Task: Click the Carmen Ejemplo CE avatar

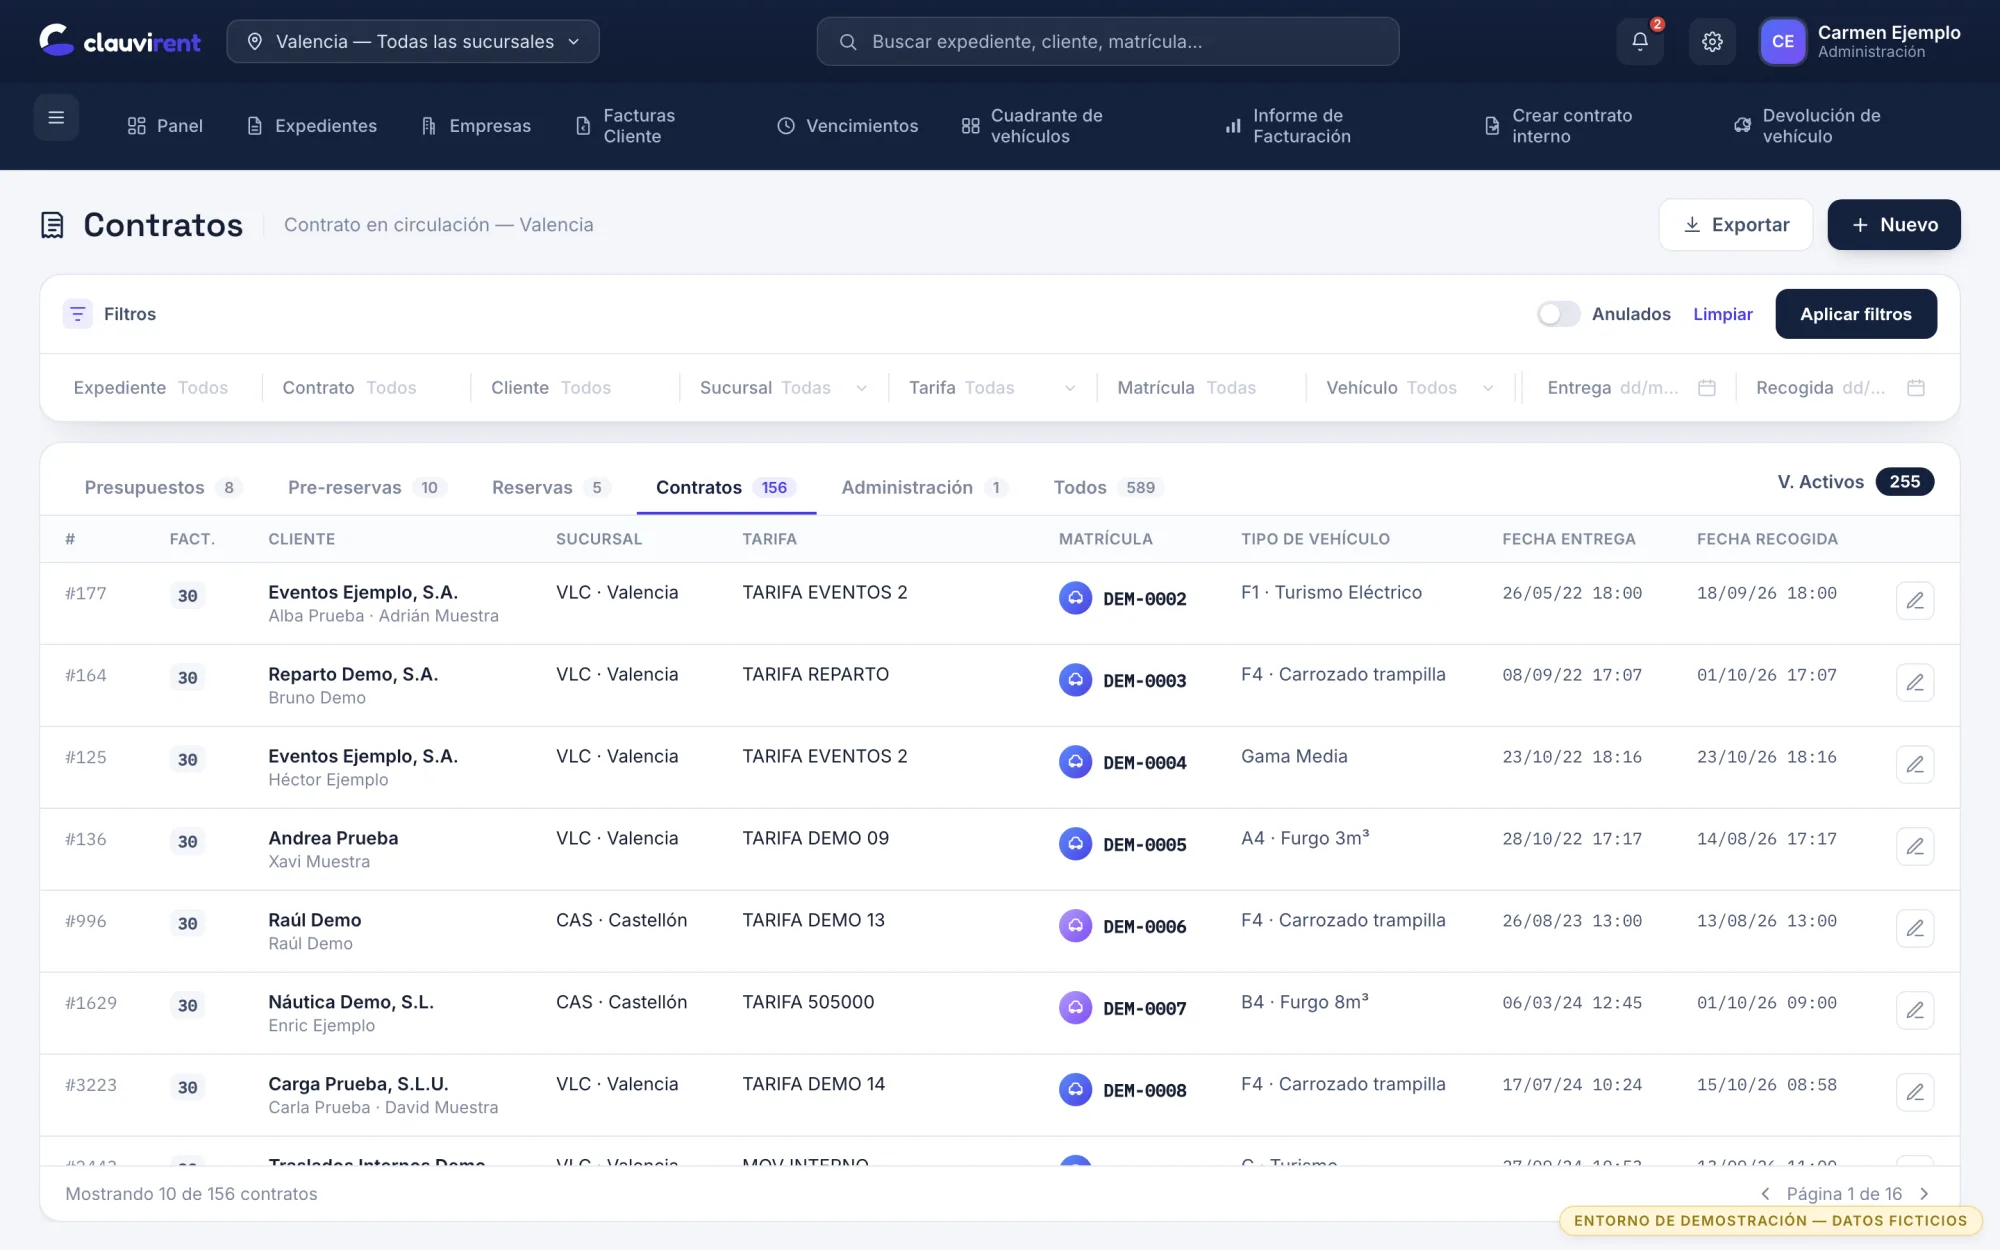Action: tap(1782, 41)
